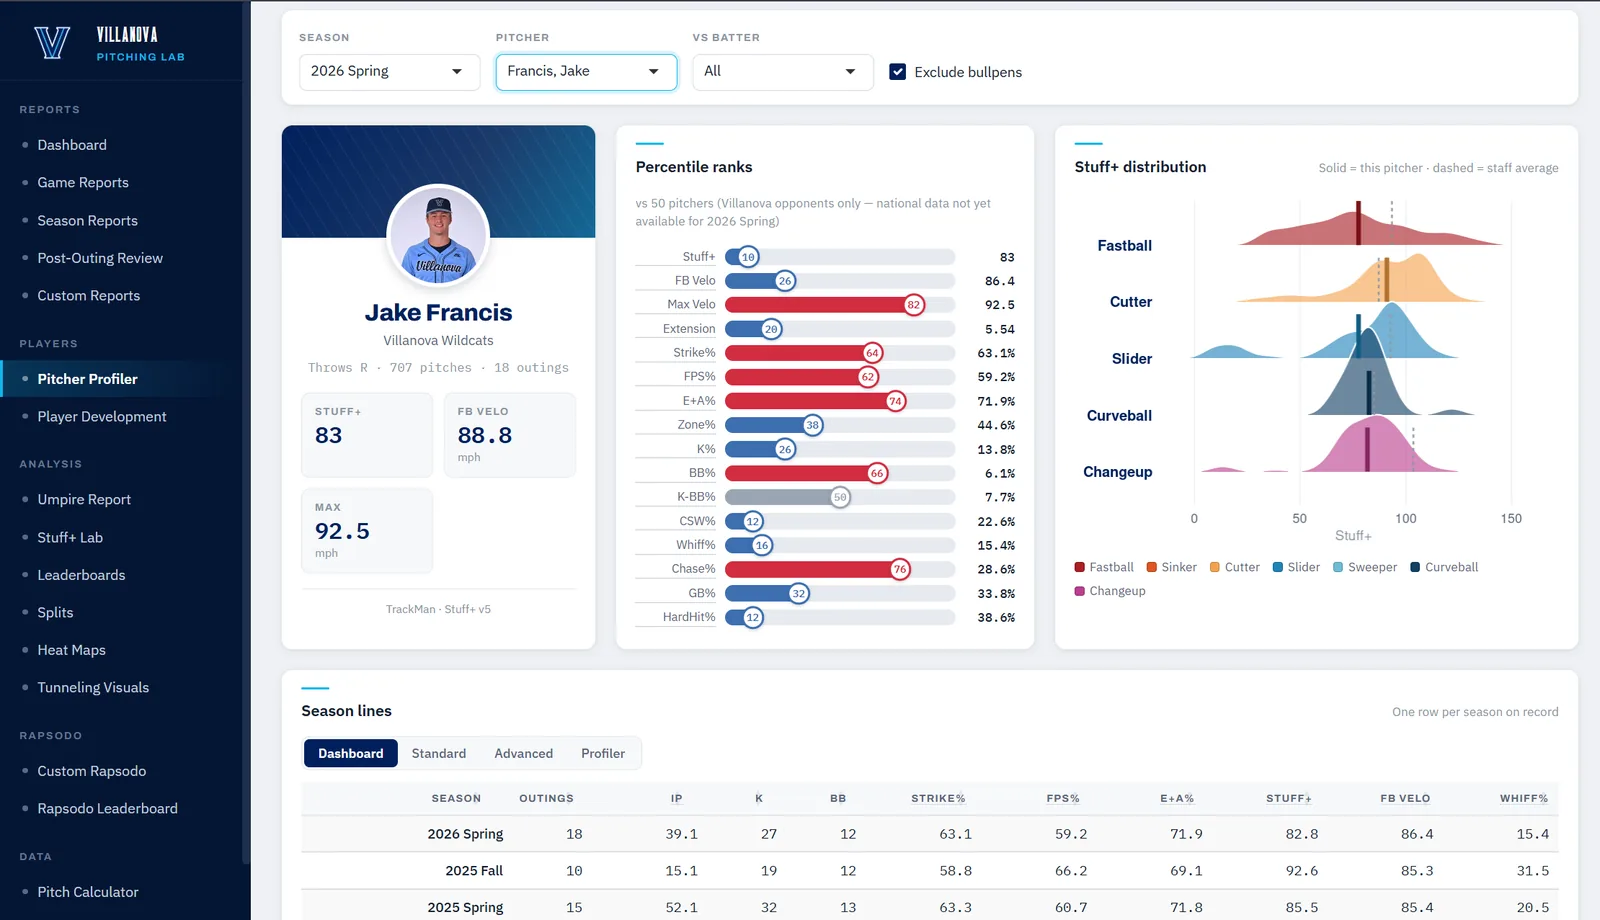Viewport: 1600px width, 920px height.
Task: Open the Umpire Report
Action: pyautogui.click(x=84, y=500)
